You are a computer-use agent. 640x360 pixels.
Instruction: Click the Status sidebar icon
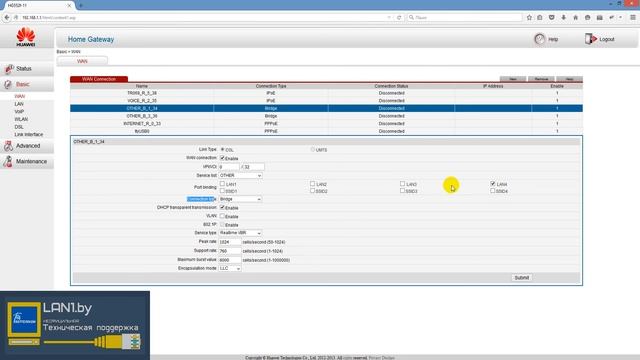pos(9,69)
